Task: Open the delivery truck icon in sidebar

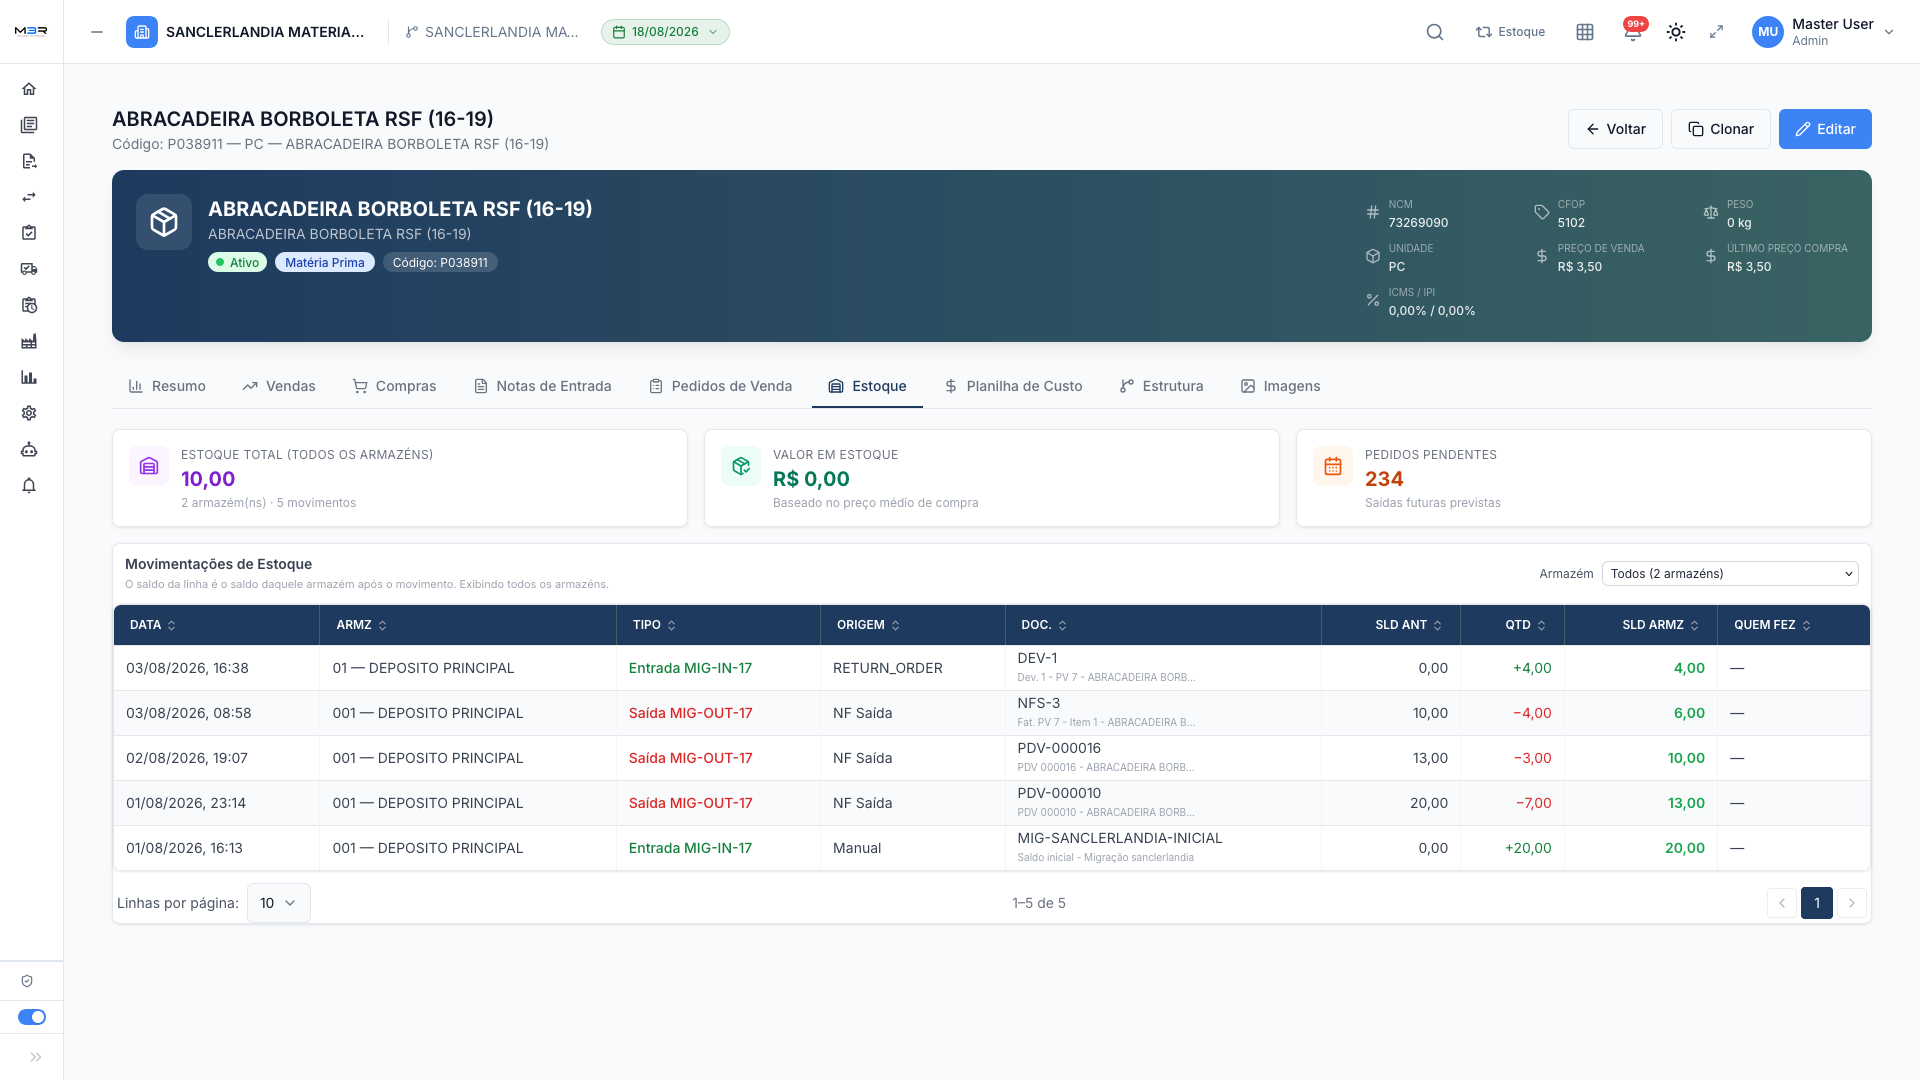Action: [x=29, y=269]
